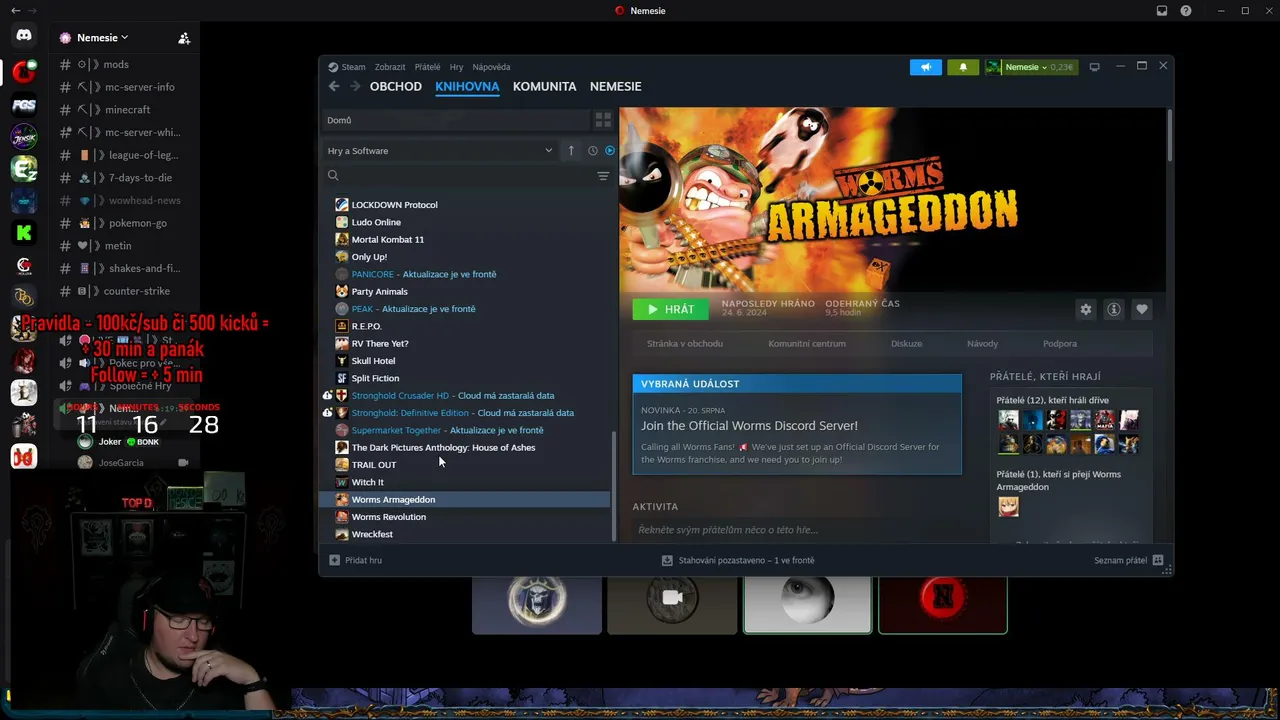Switch to the KOMUNITA tab
1280x720 pixels.
pyautogui.click(x=545, y=86)
